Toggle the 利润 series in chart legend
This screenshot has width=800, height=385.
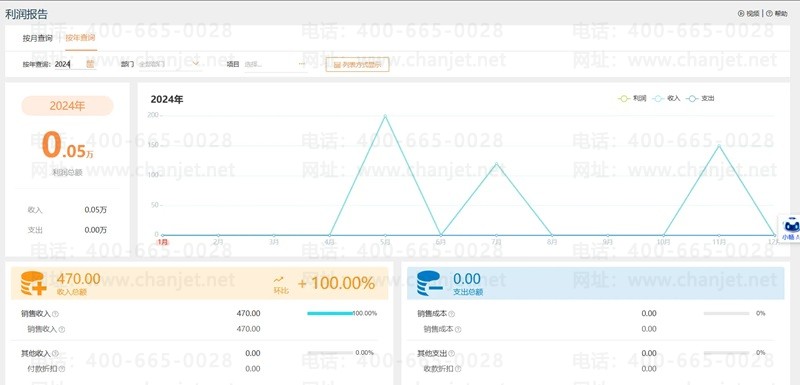632,98
